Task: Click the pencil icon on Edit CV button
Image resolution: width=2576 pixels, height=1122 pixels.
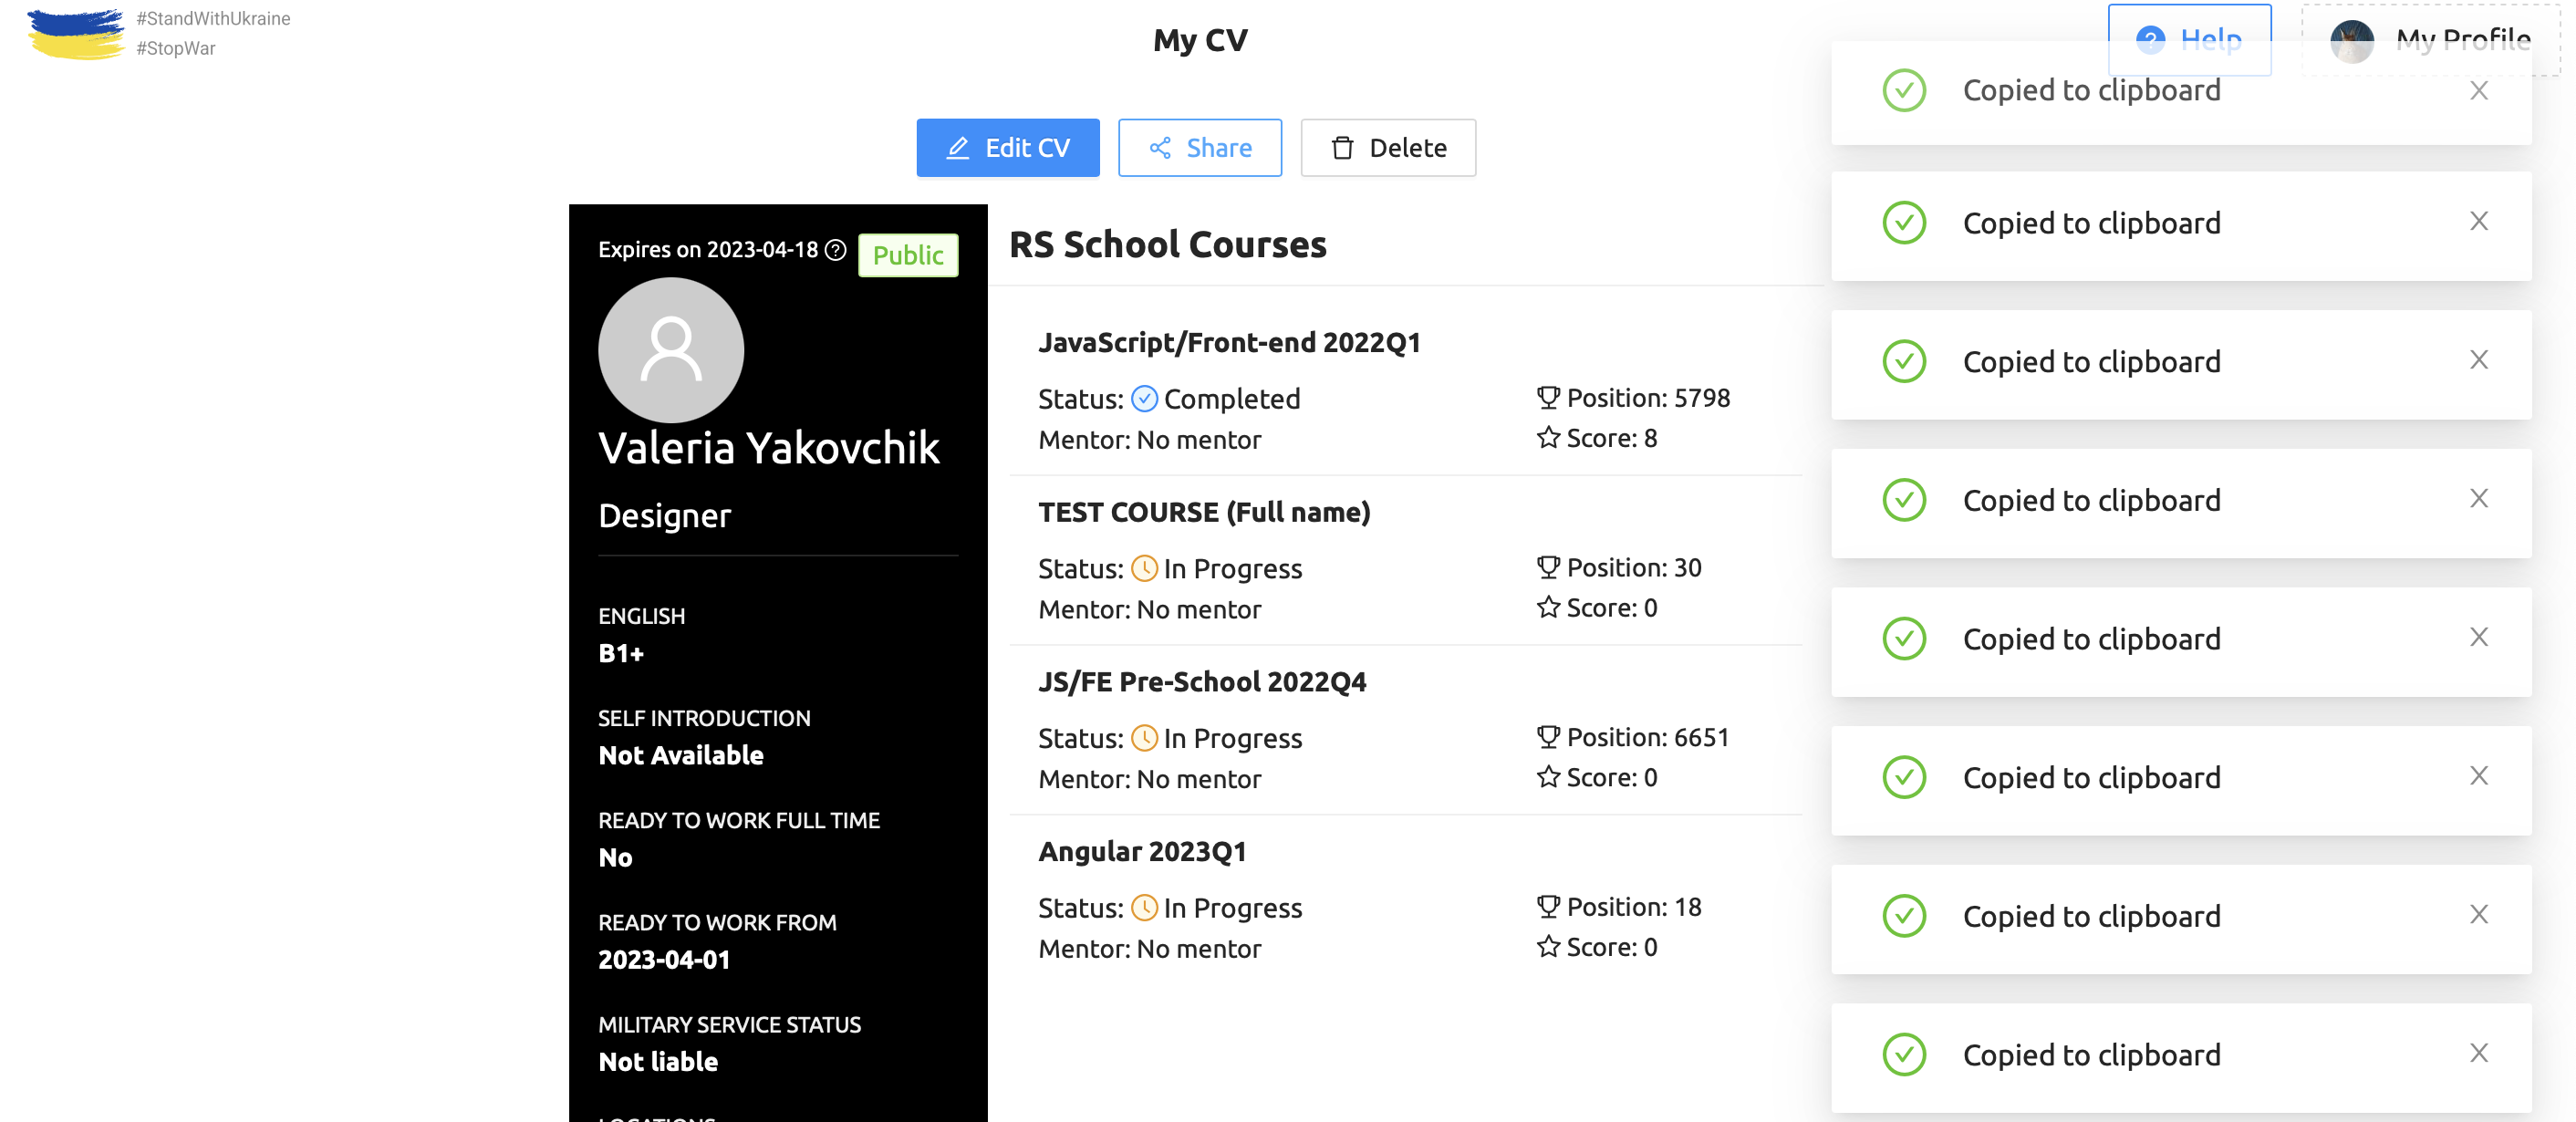Action: pos(959,148)
